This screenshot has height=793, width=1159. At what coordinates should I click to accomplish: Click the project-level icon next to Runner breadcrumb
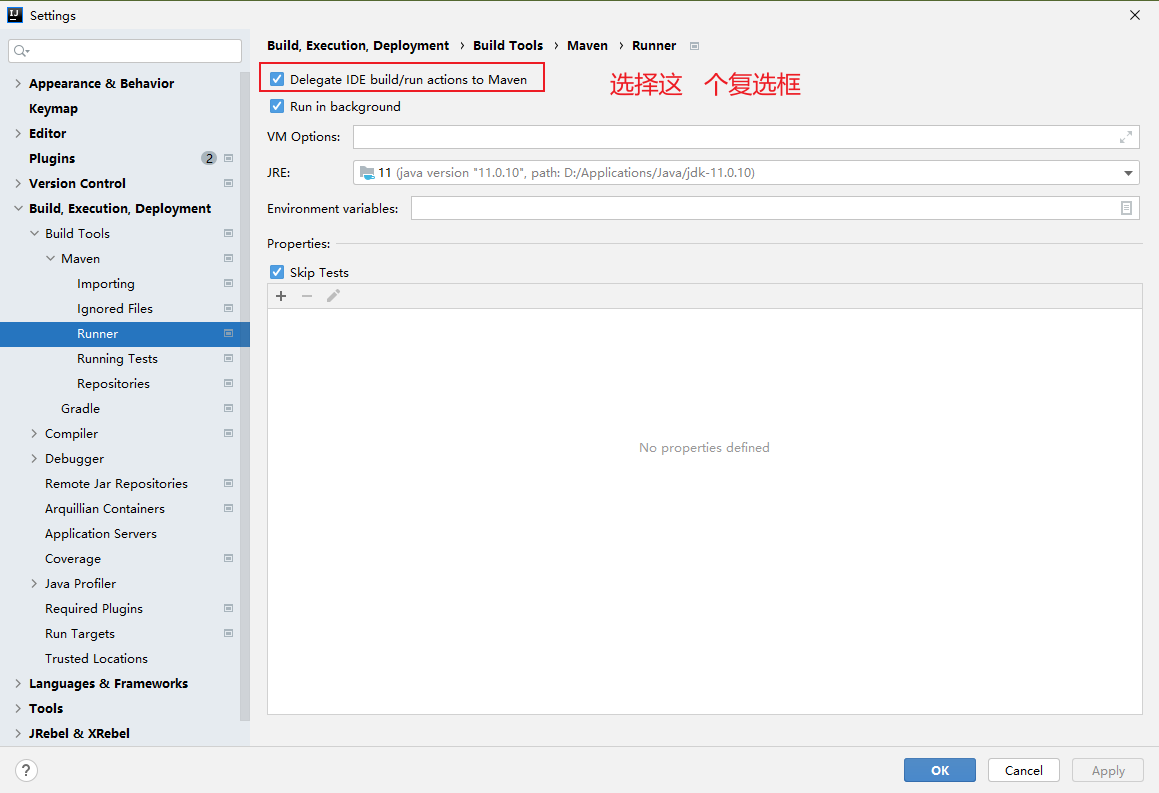(694, 46)
